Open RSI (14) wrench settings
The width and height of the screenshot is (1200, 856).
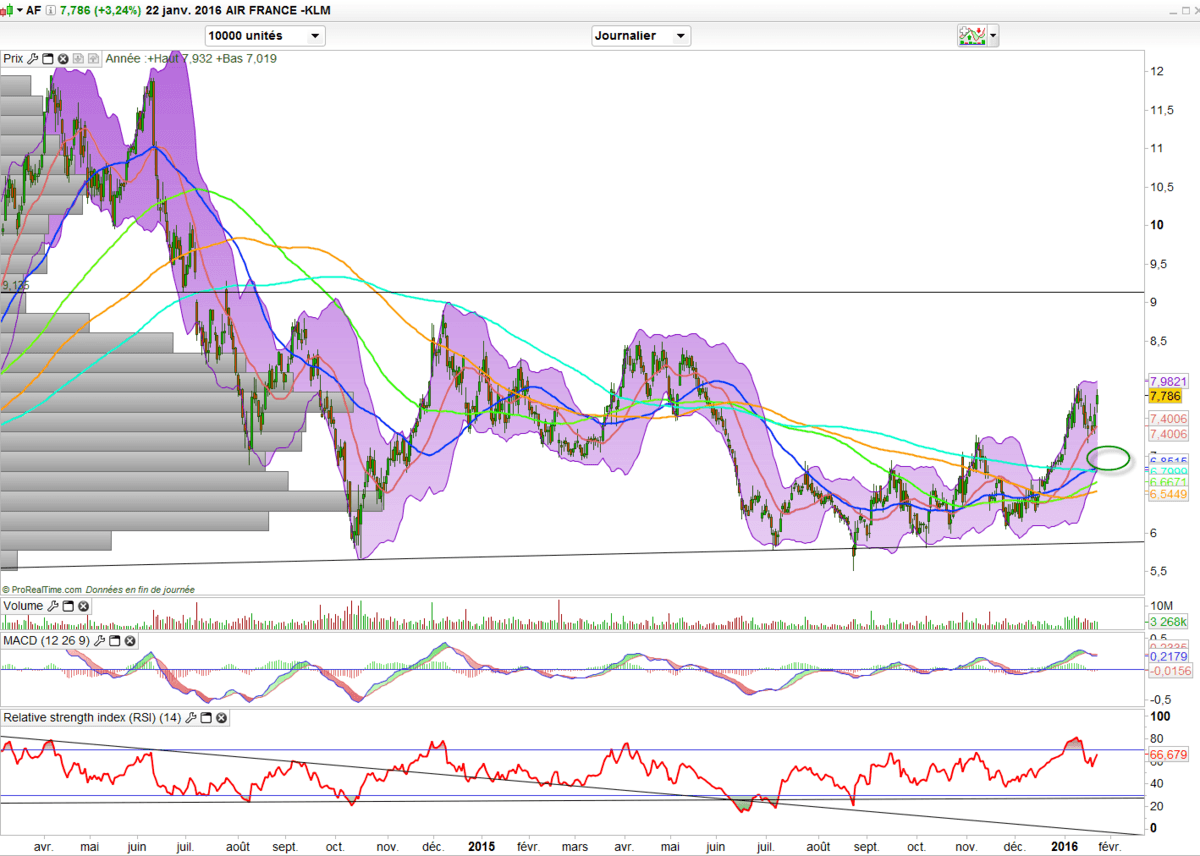click(x=191, y=718)
